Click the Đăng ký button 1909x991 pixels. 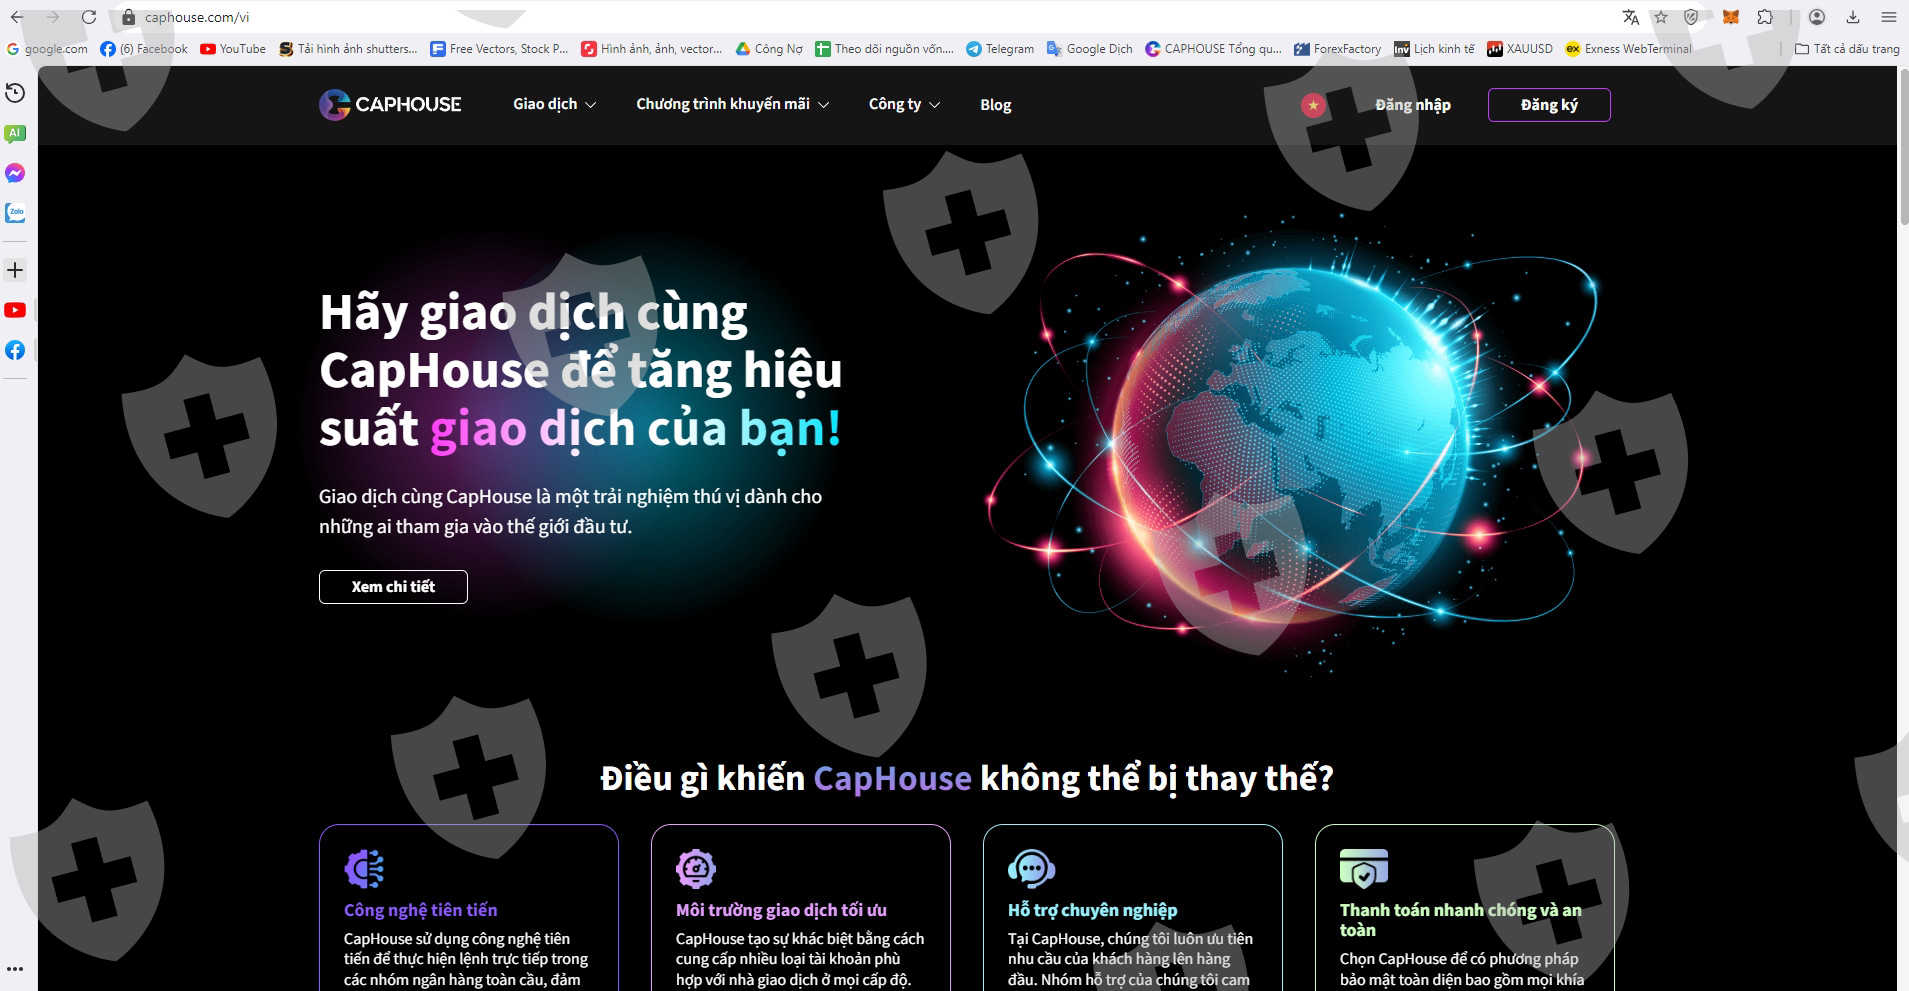tap(1548, 105)
